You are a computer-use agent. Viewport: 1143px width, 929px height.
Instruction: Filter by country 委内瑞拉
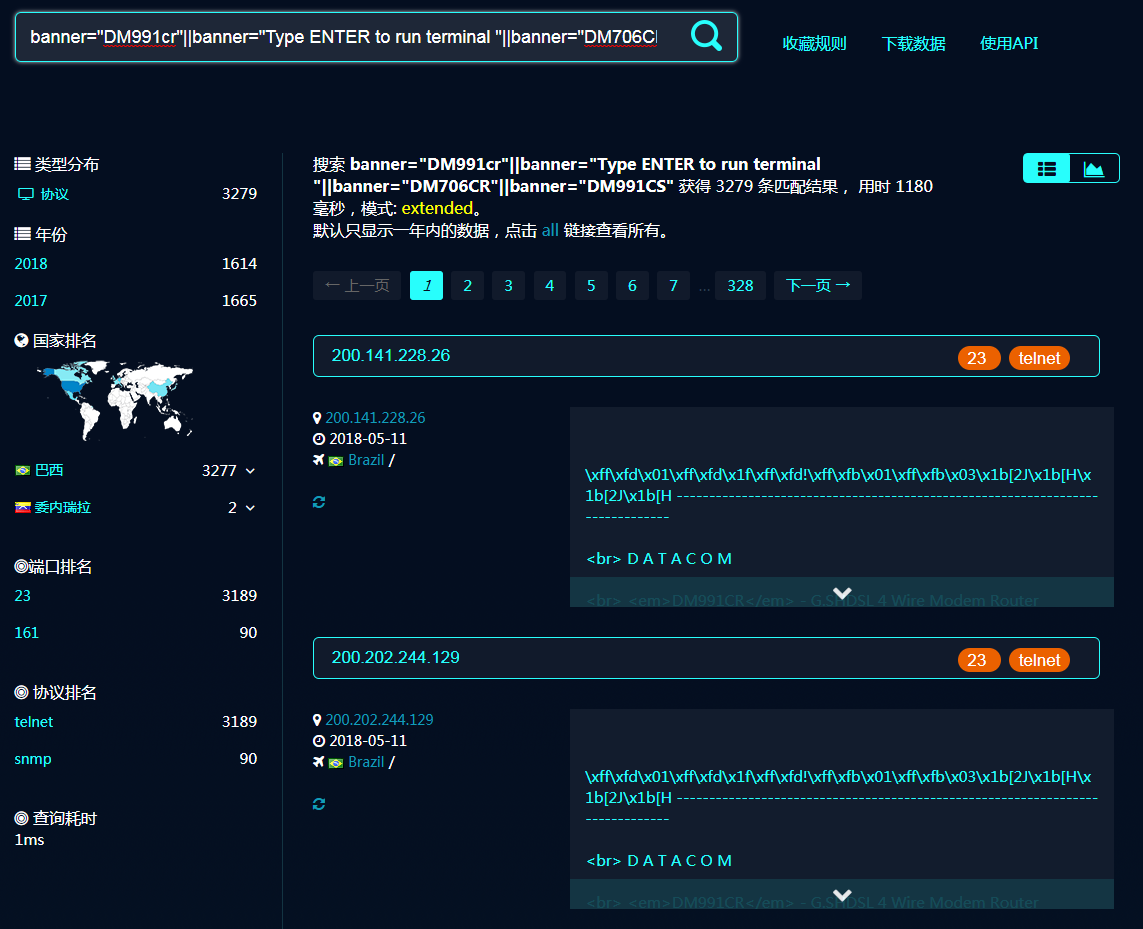(63, 507)
